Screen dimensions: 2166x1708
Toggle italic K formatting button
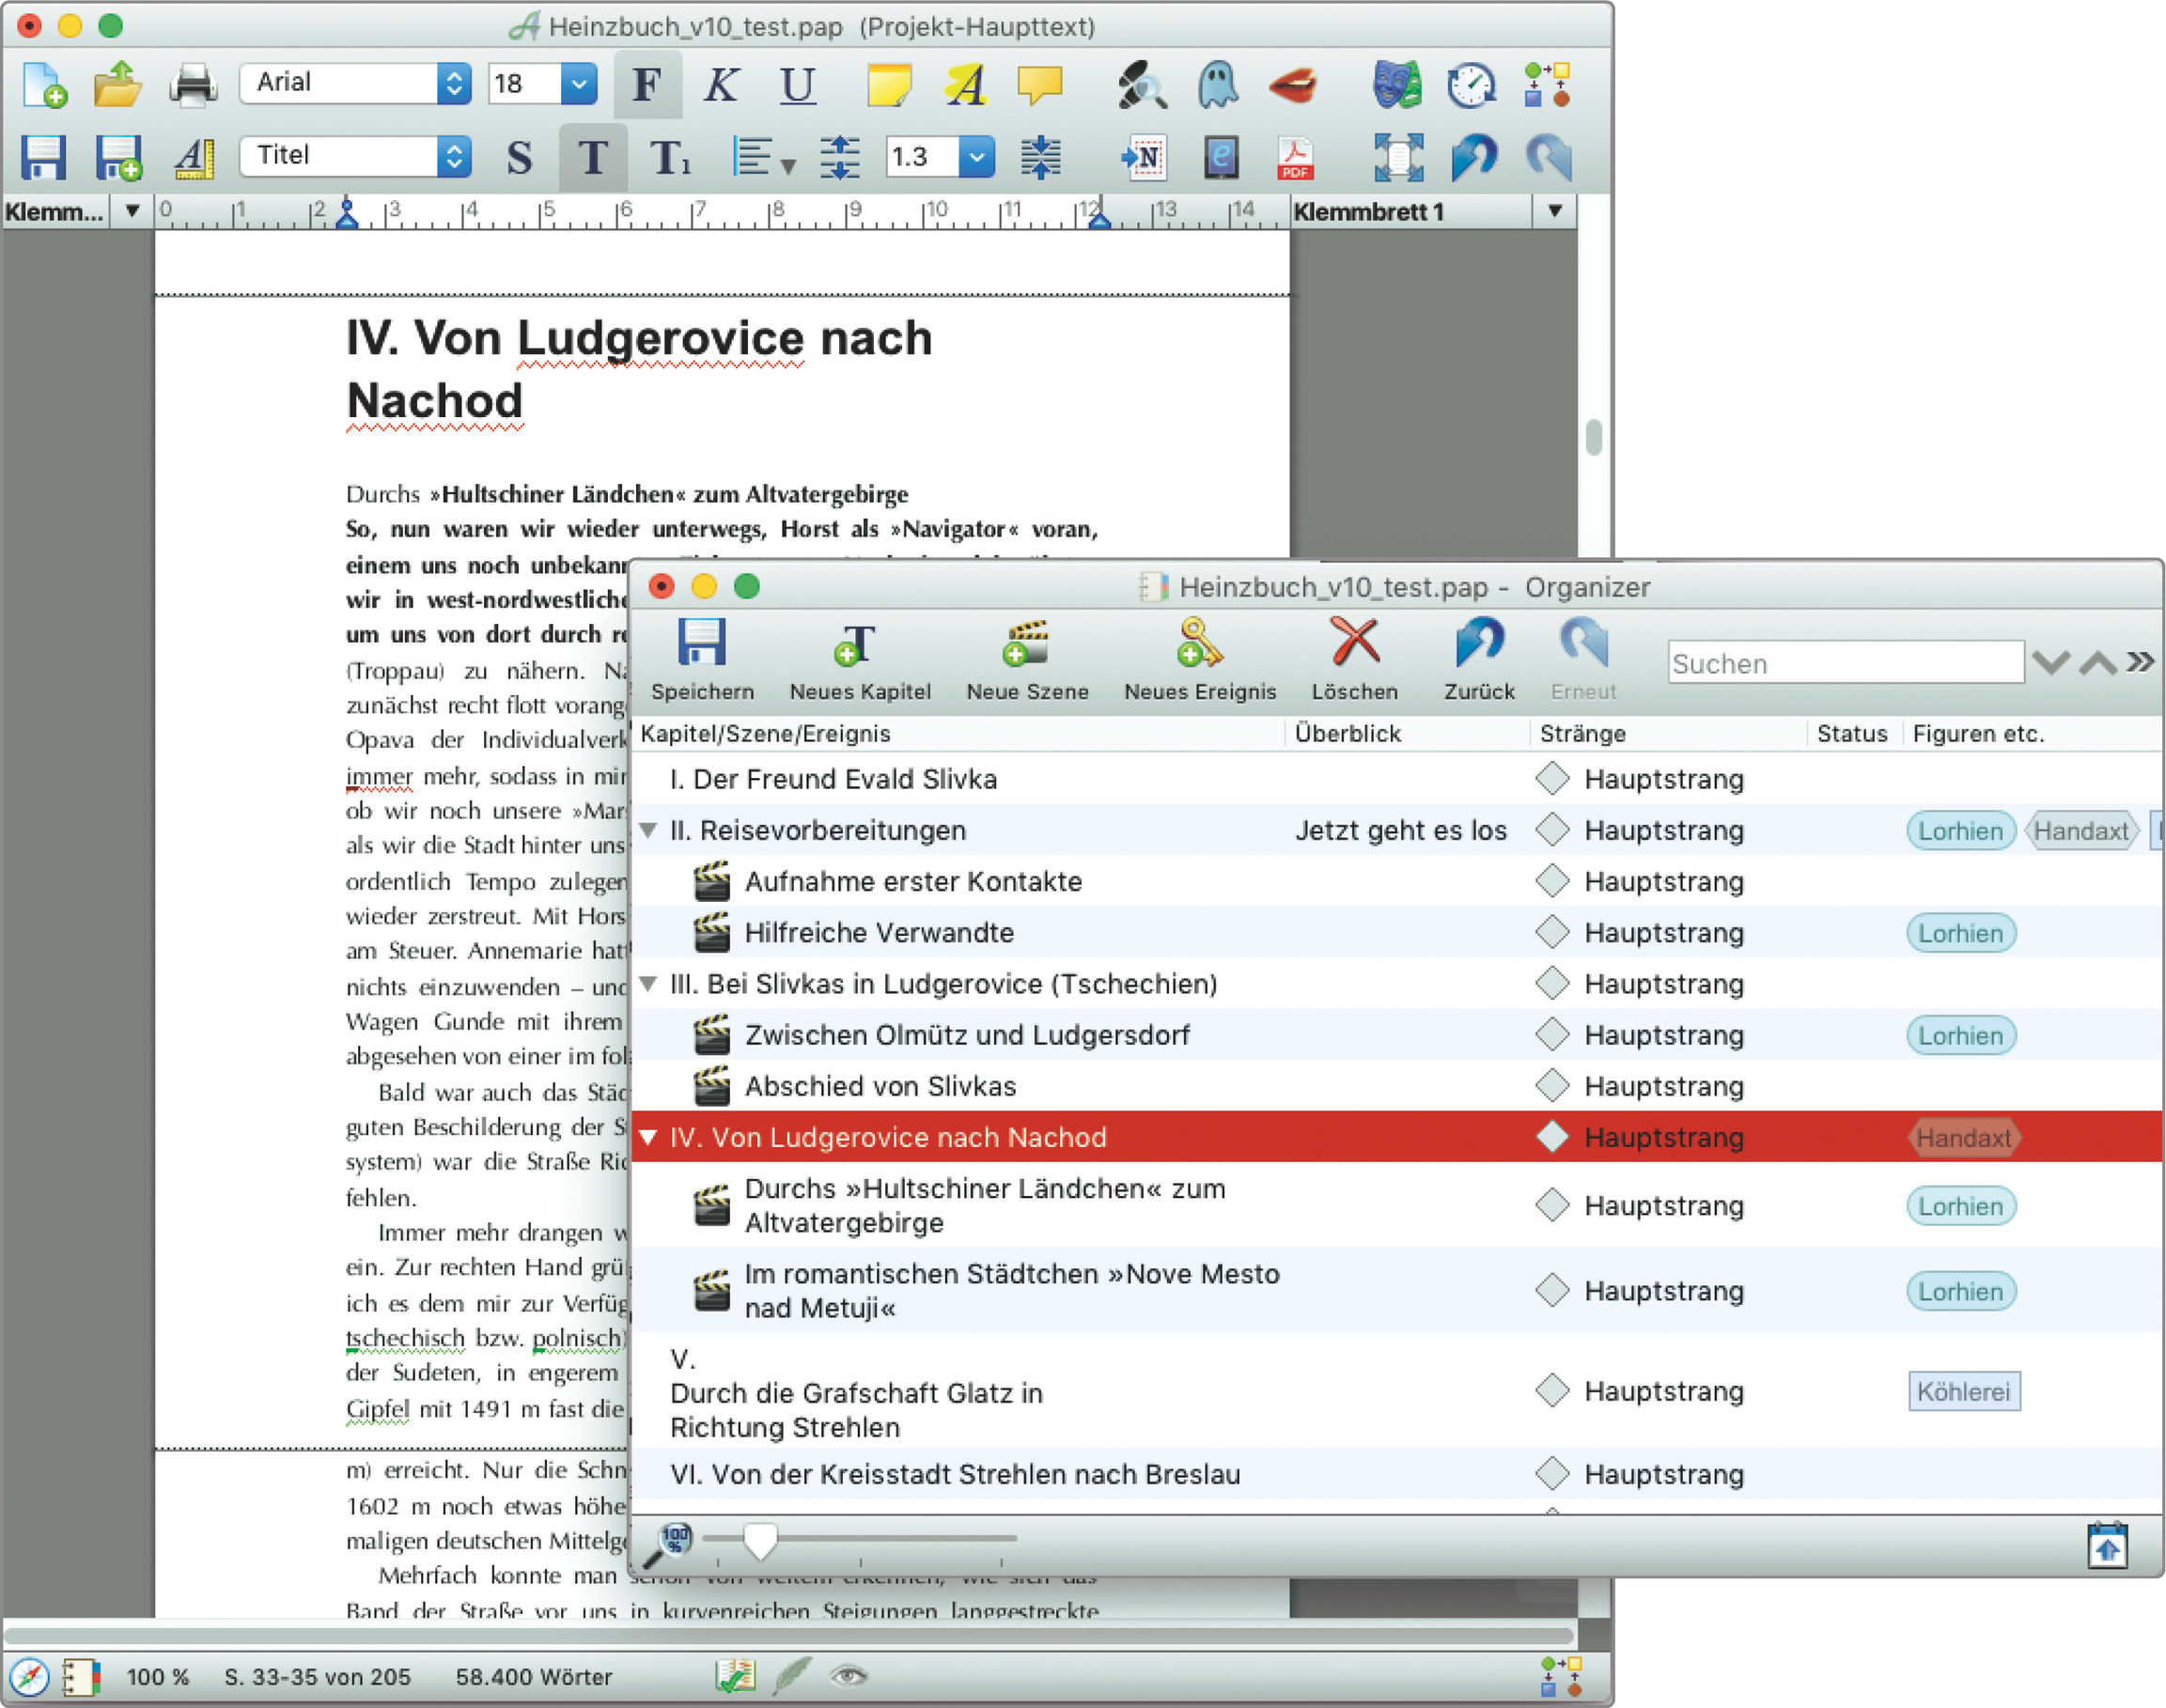tap(721, 84)
